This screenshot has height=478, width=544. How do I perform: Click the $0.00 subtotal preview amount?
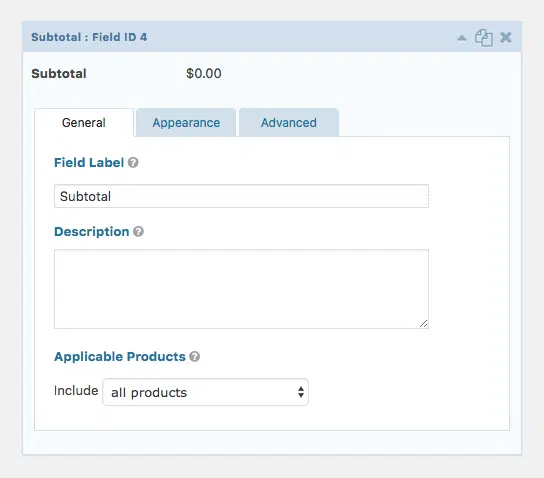(204, 74)
